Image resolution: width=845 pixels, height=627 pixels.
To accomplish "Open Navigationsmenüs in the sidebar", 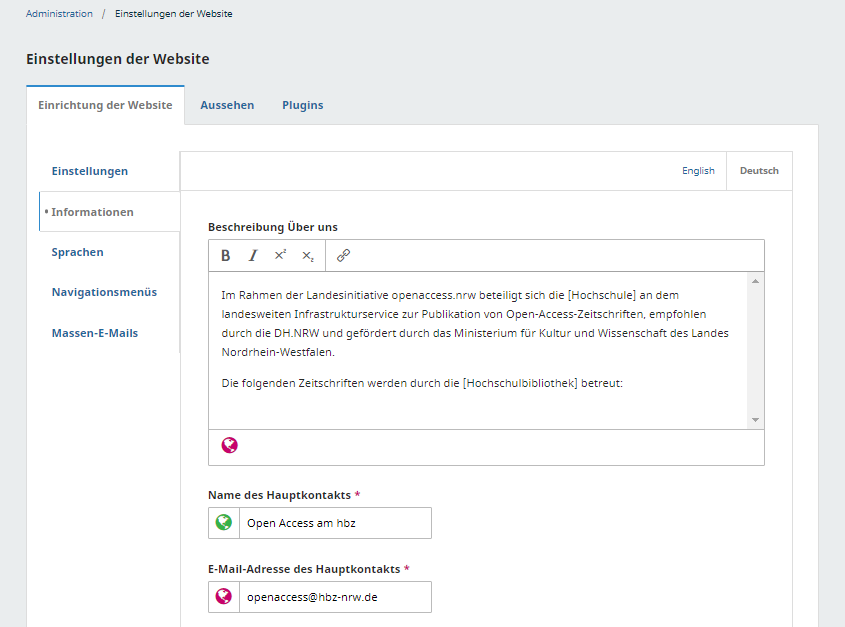I will click(x=104, y=292).
